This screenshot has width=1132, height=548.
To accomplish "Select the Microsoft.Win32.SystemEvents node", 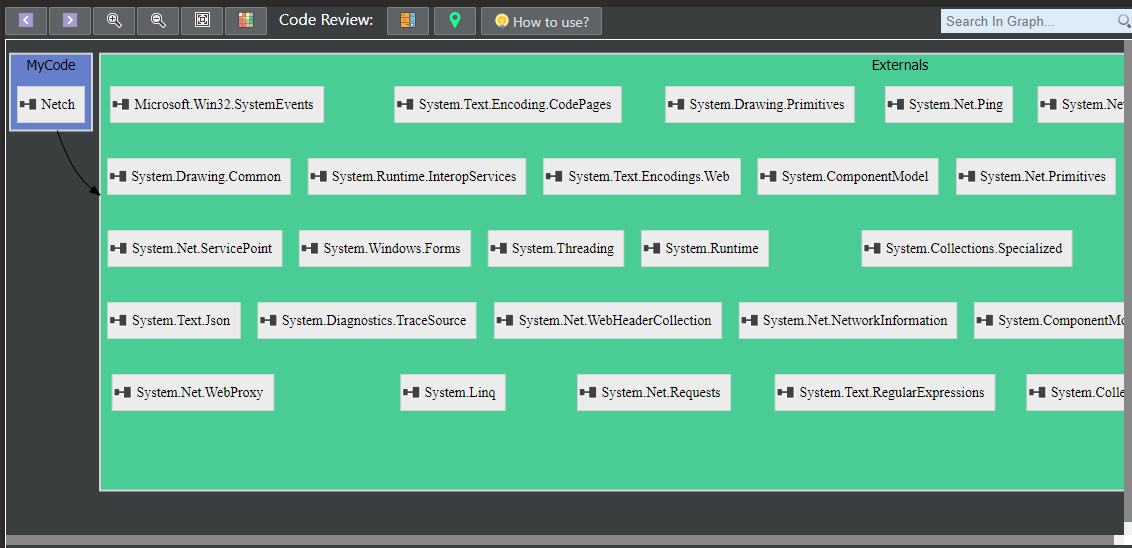I will 216,104.
